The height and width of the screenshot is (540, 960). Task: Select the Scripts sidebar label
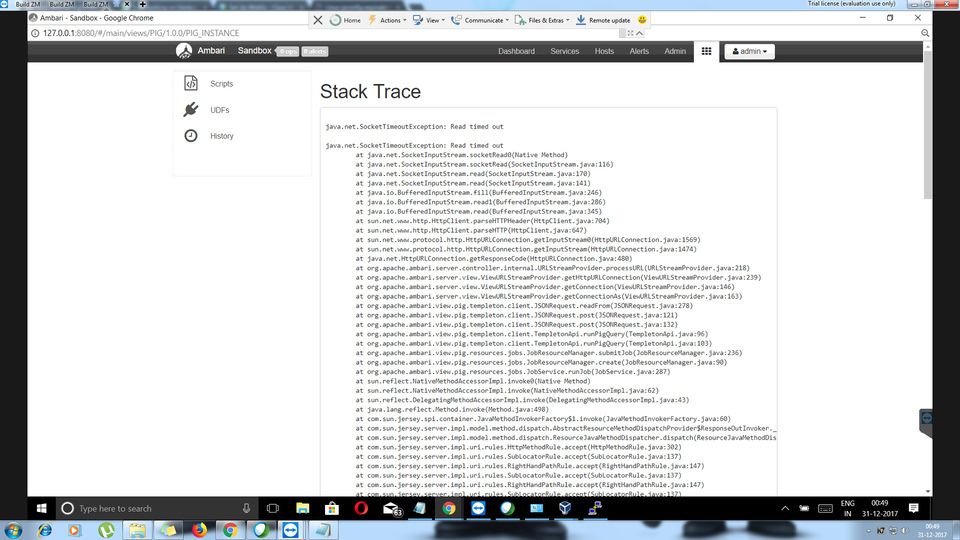click(222, 84)
